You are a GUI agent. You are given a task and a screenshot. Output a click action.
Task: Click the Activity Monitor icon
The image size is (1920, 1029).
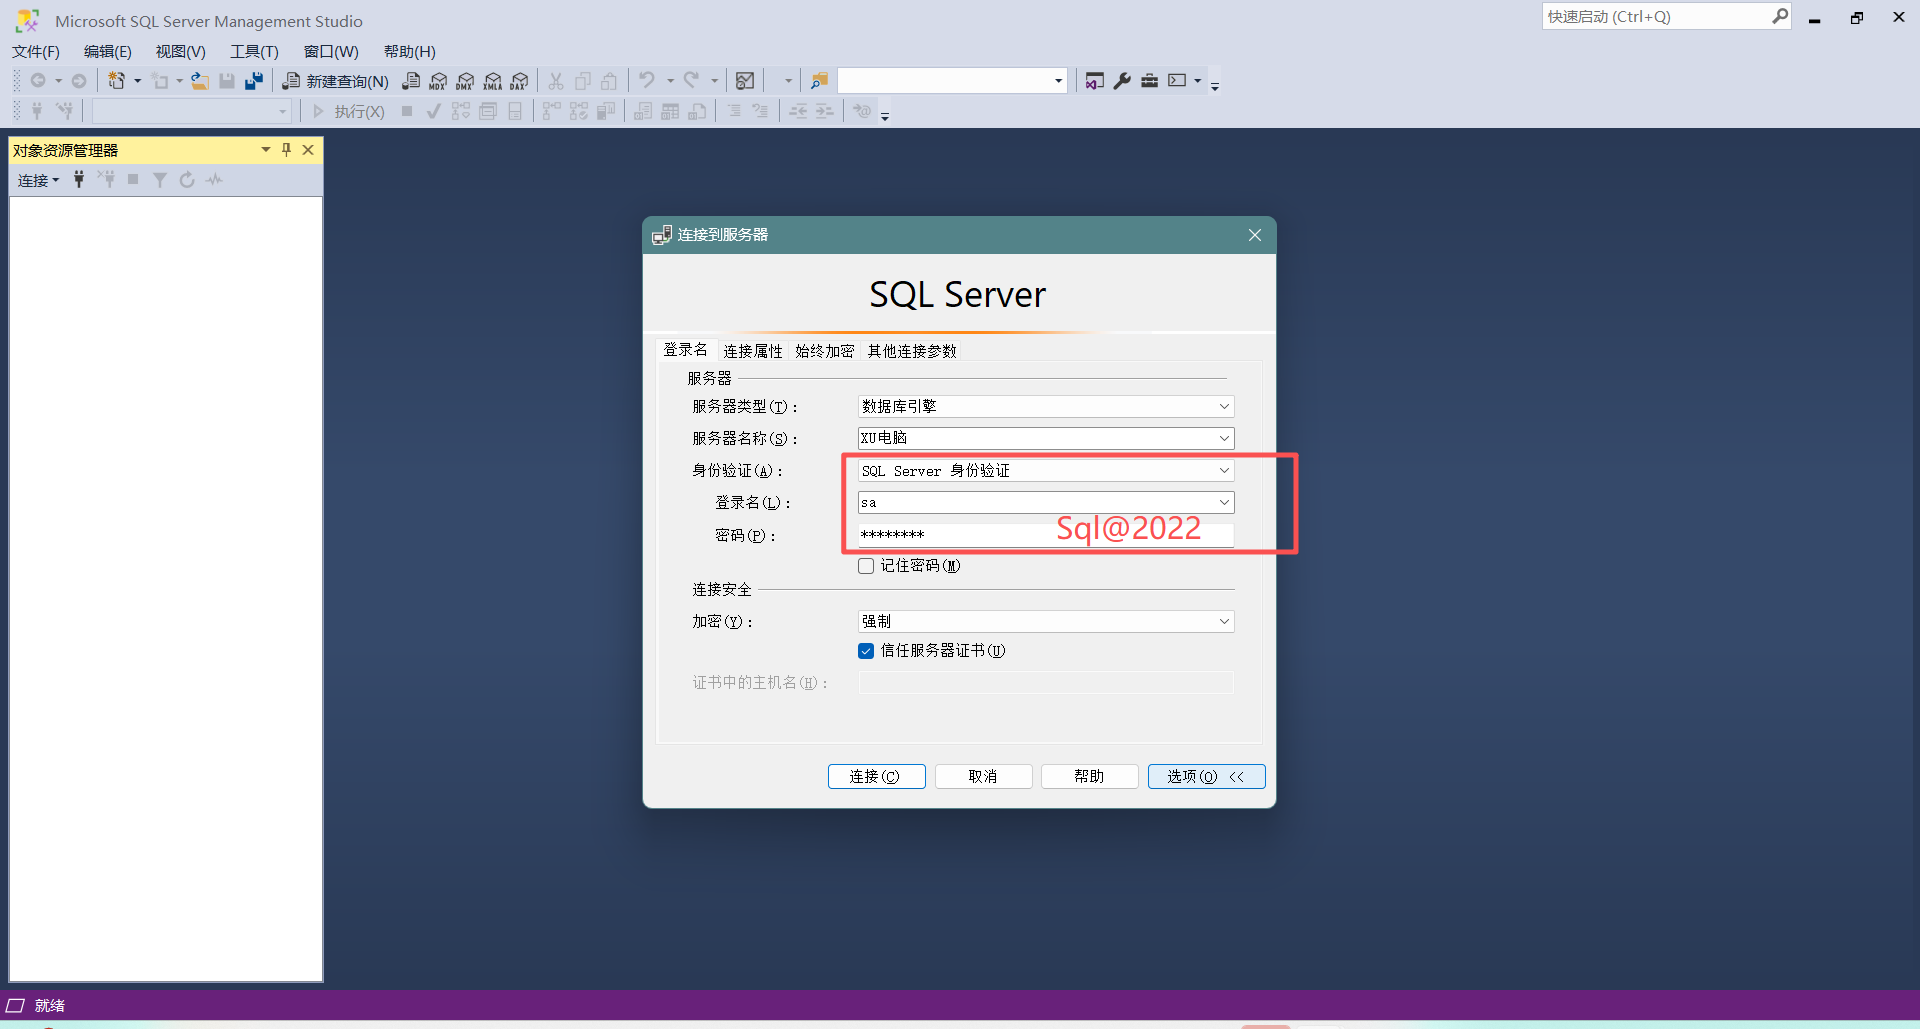click(745, 81)
